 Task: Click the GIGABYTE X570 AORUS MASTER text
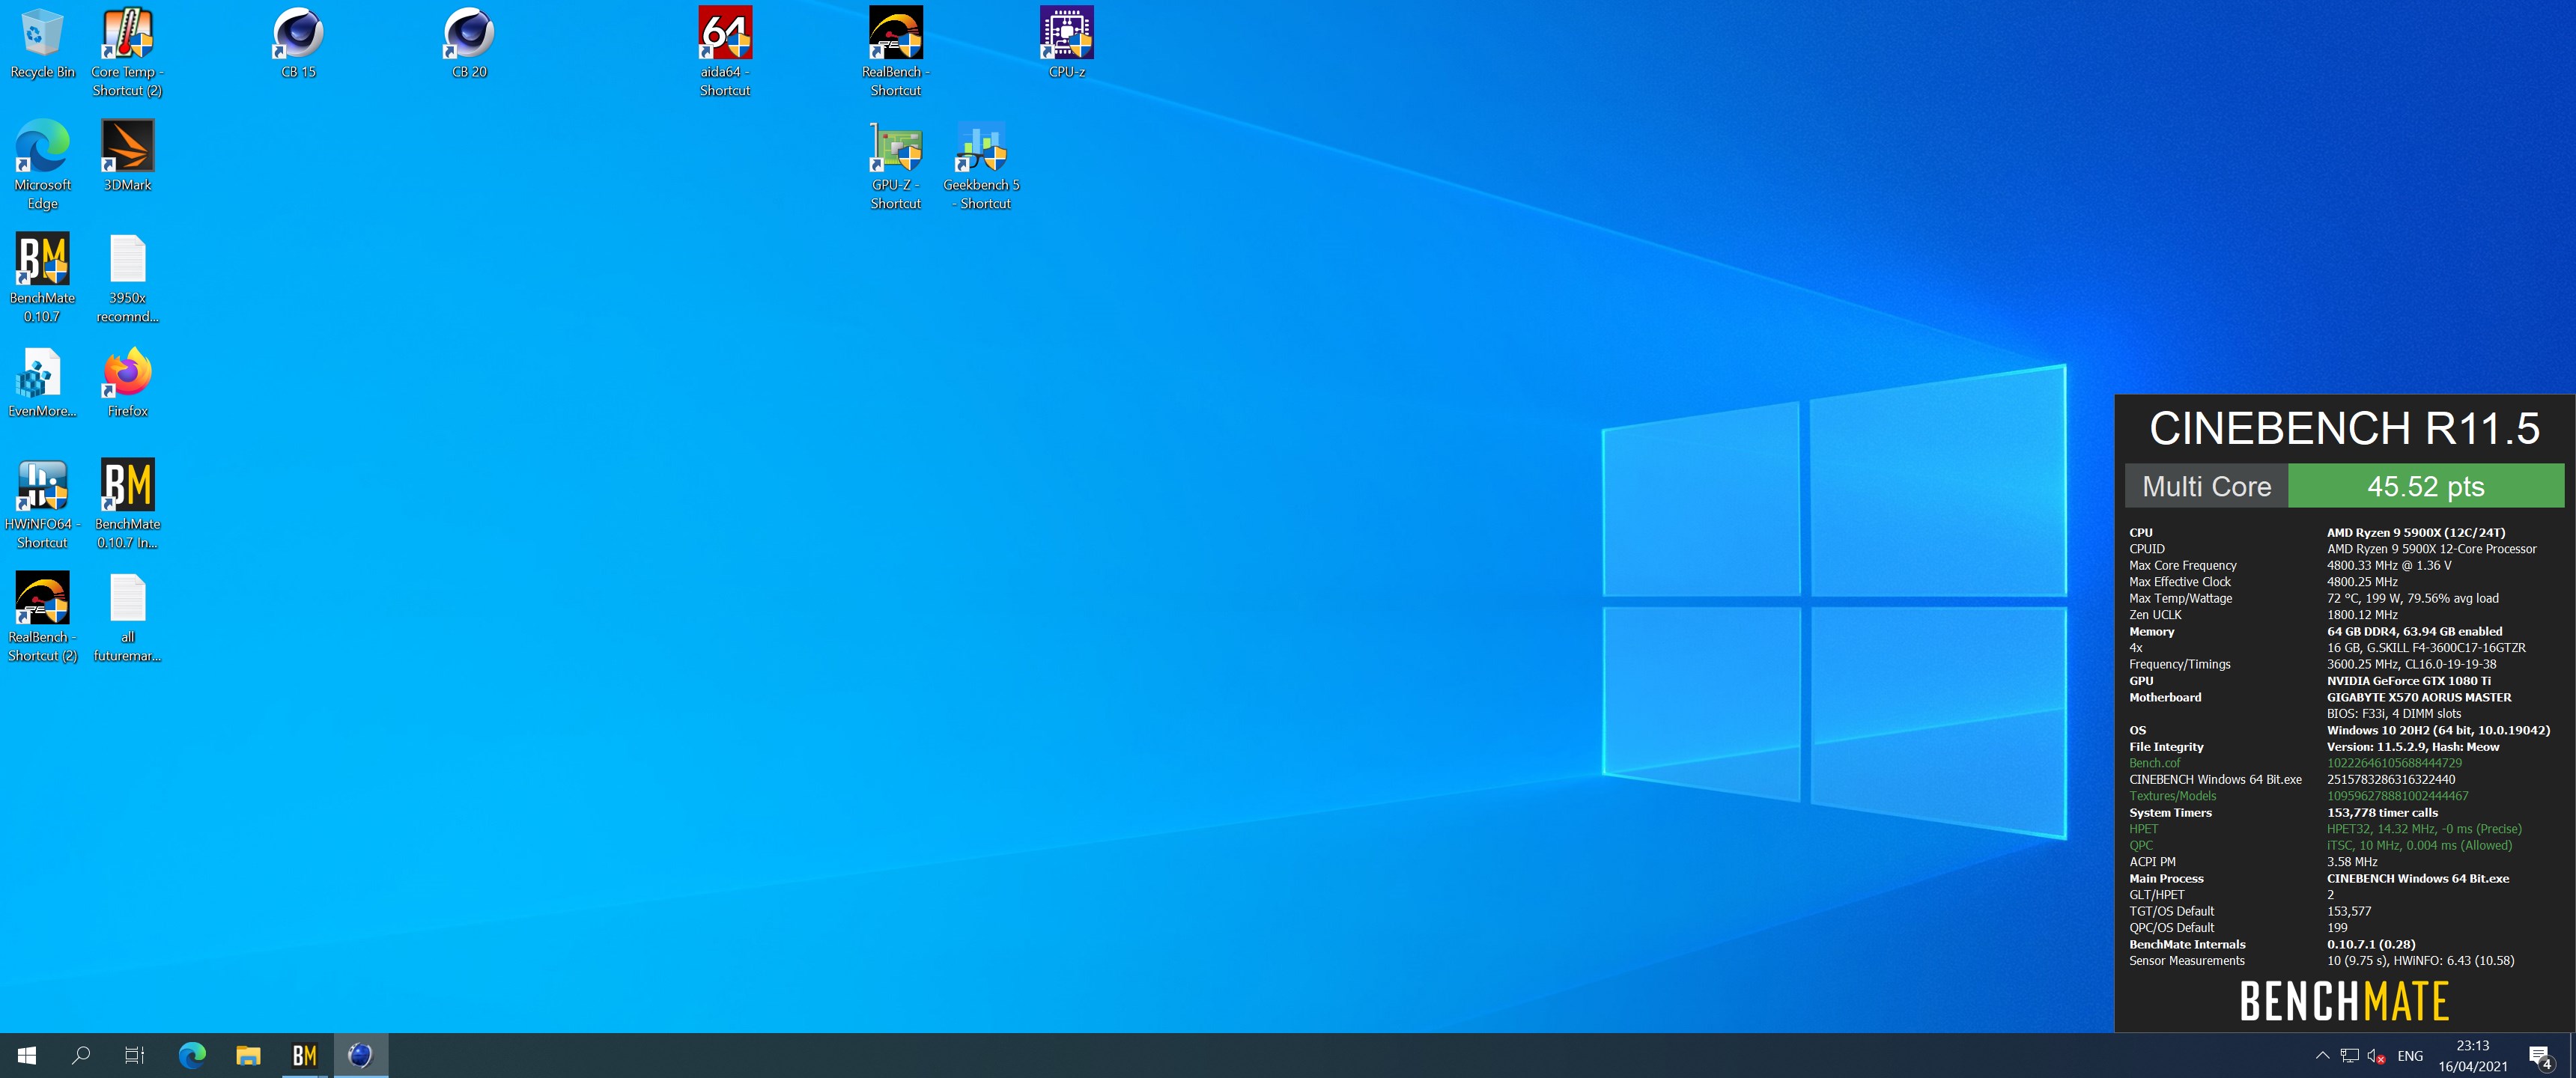(2418, 697)
